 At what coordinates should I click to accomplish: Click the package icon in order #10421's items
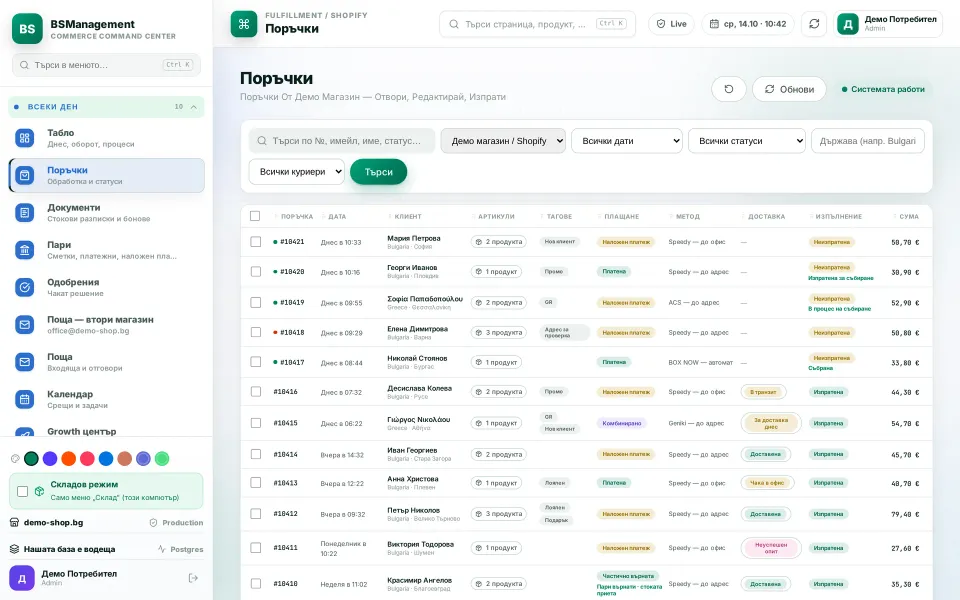(479, 242)
